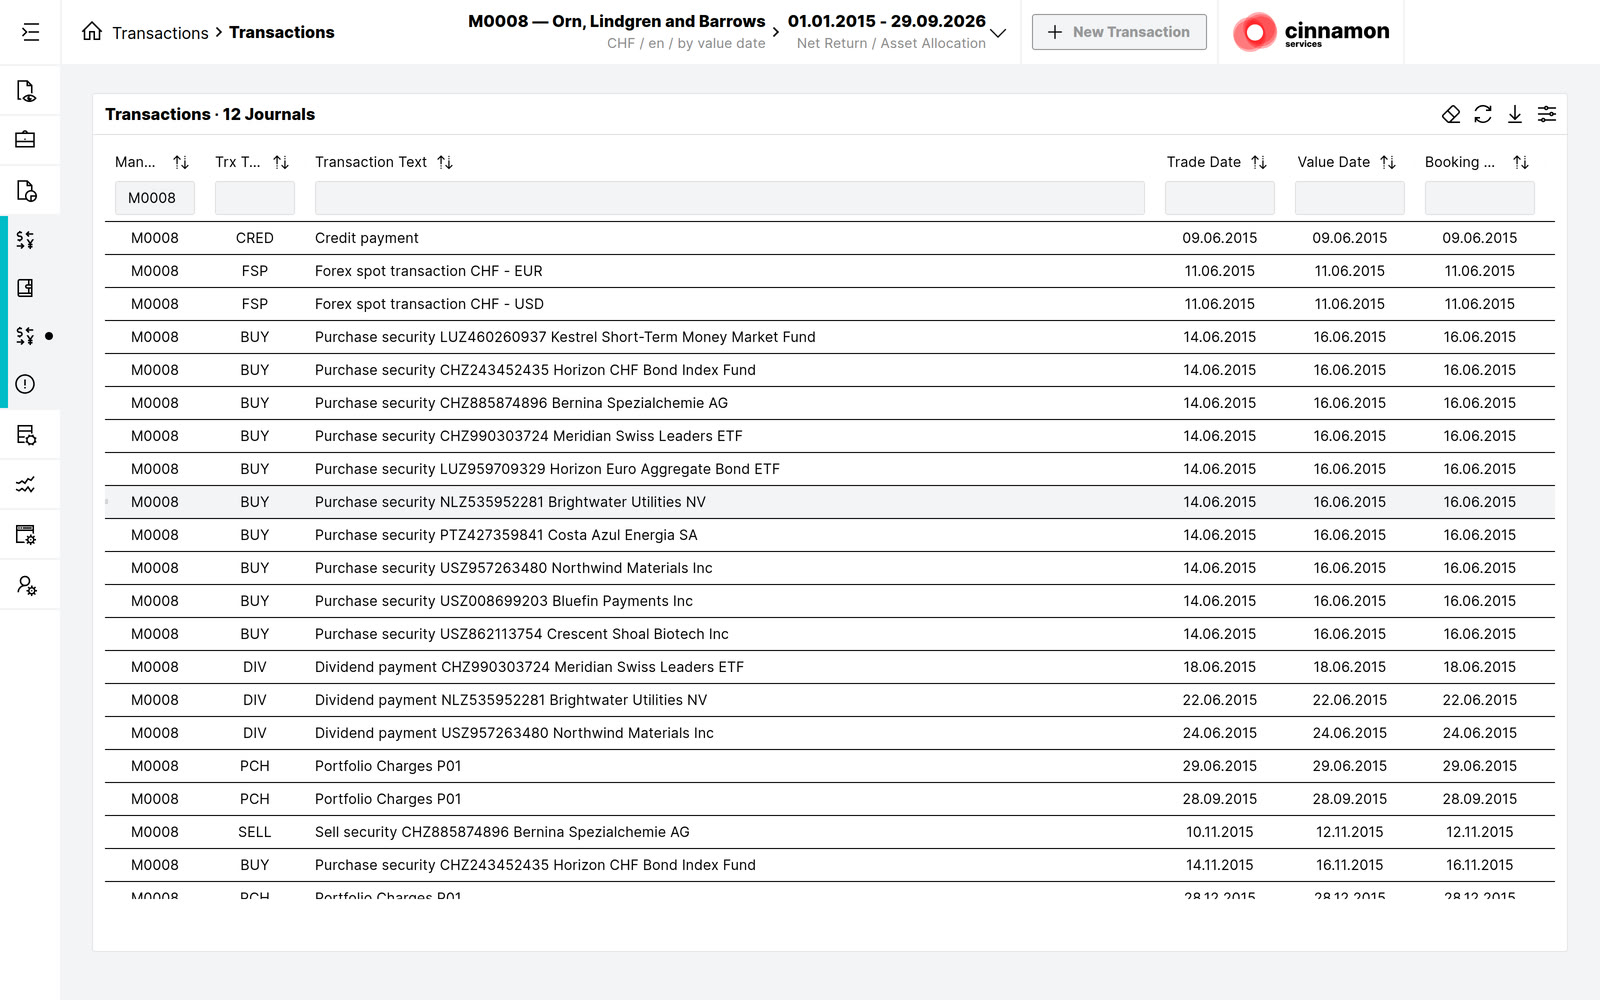Open the currency sidebar icon with dot

26,336
